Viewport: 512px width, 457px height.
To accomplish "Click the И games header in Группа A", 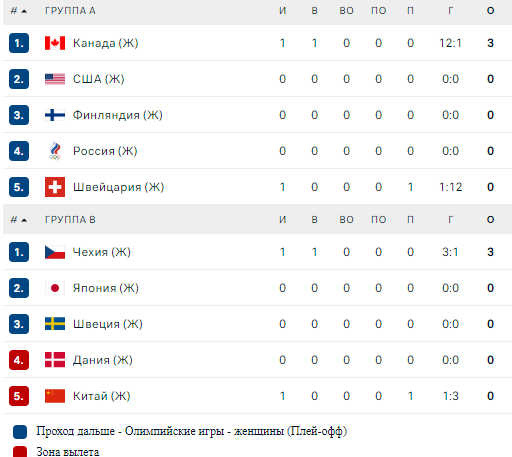I will coord(282,11).
